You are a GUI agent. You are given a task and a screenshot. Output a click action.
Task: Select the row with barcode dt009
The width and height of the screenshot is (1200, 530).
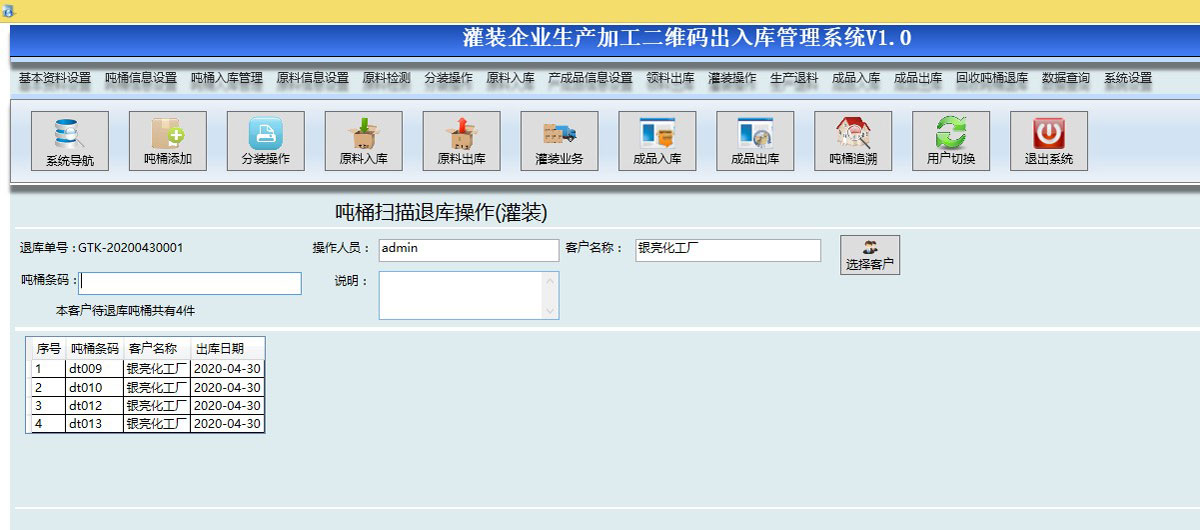[x=148, y=369]
